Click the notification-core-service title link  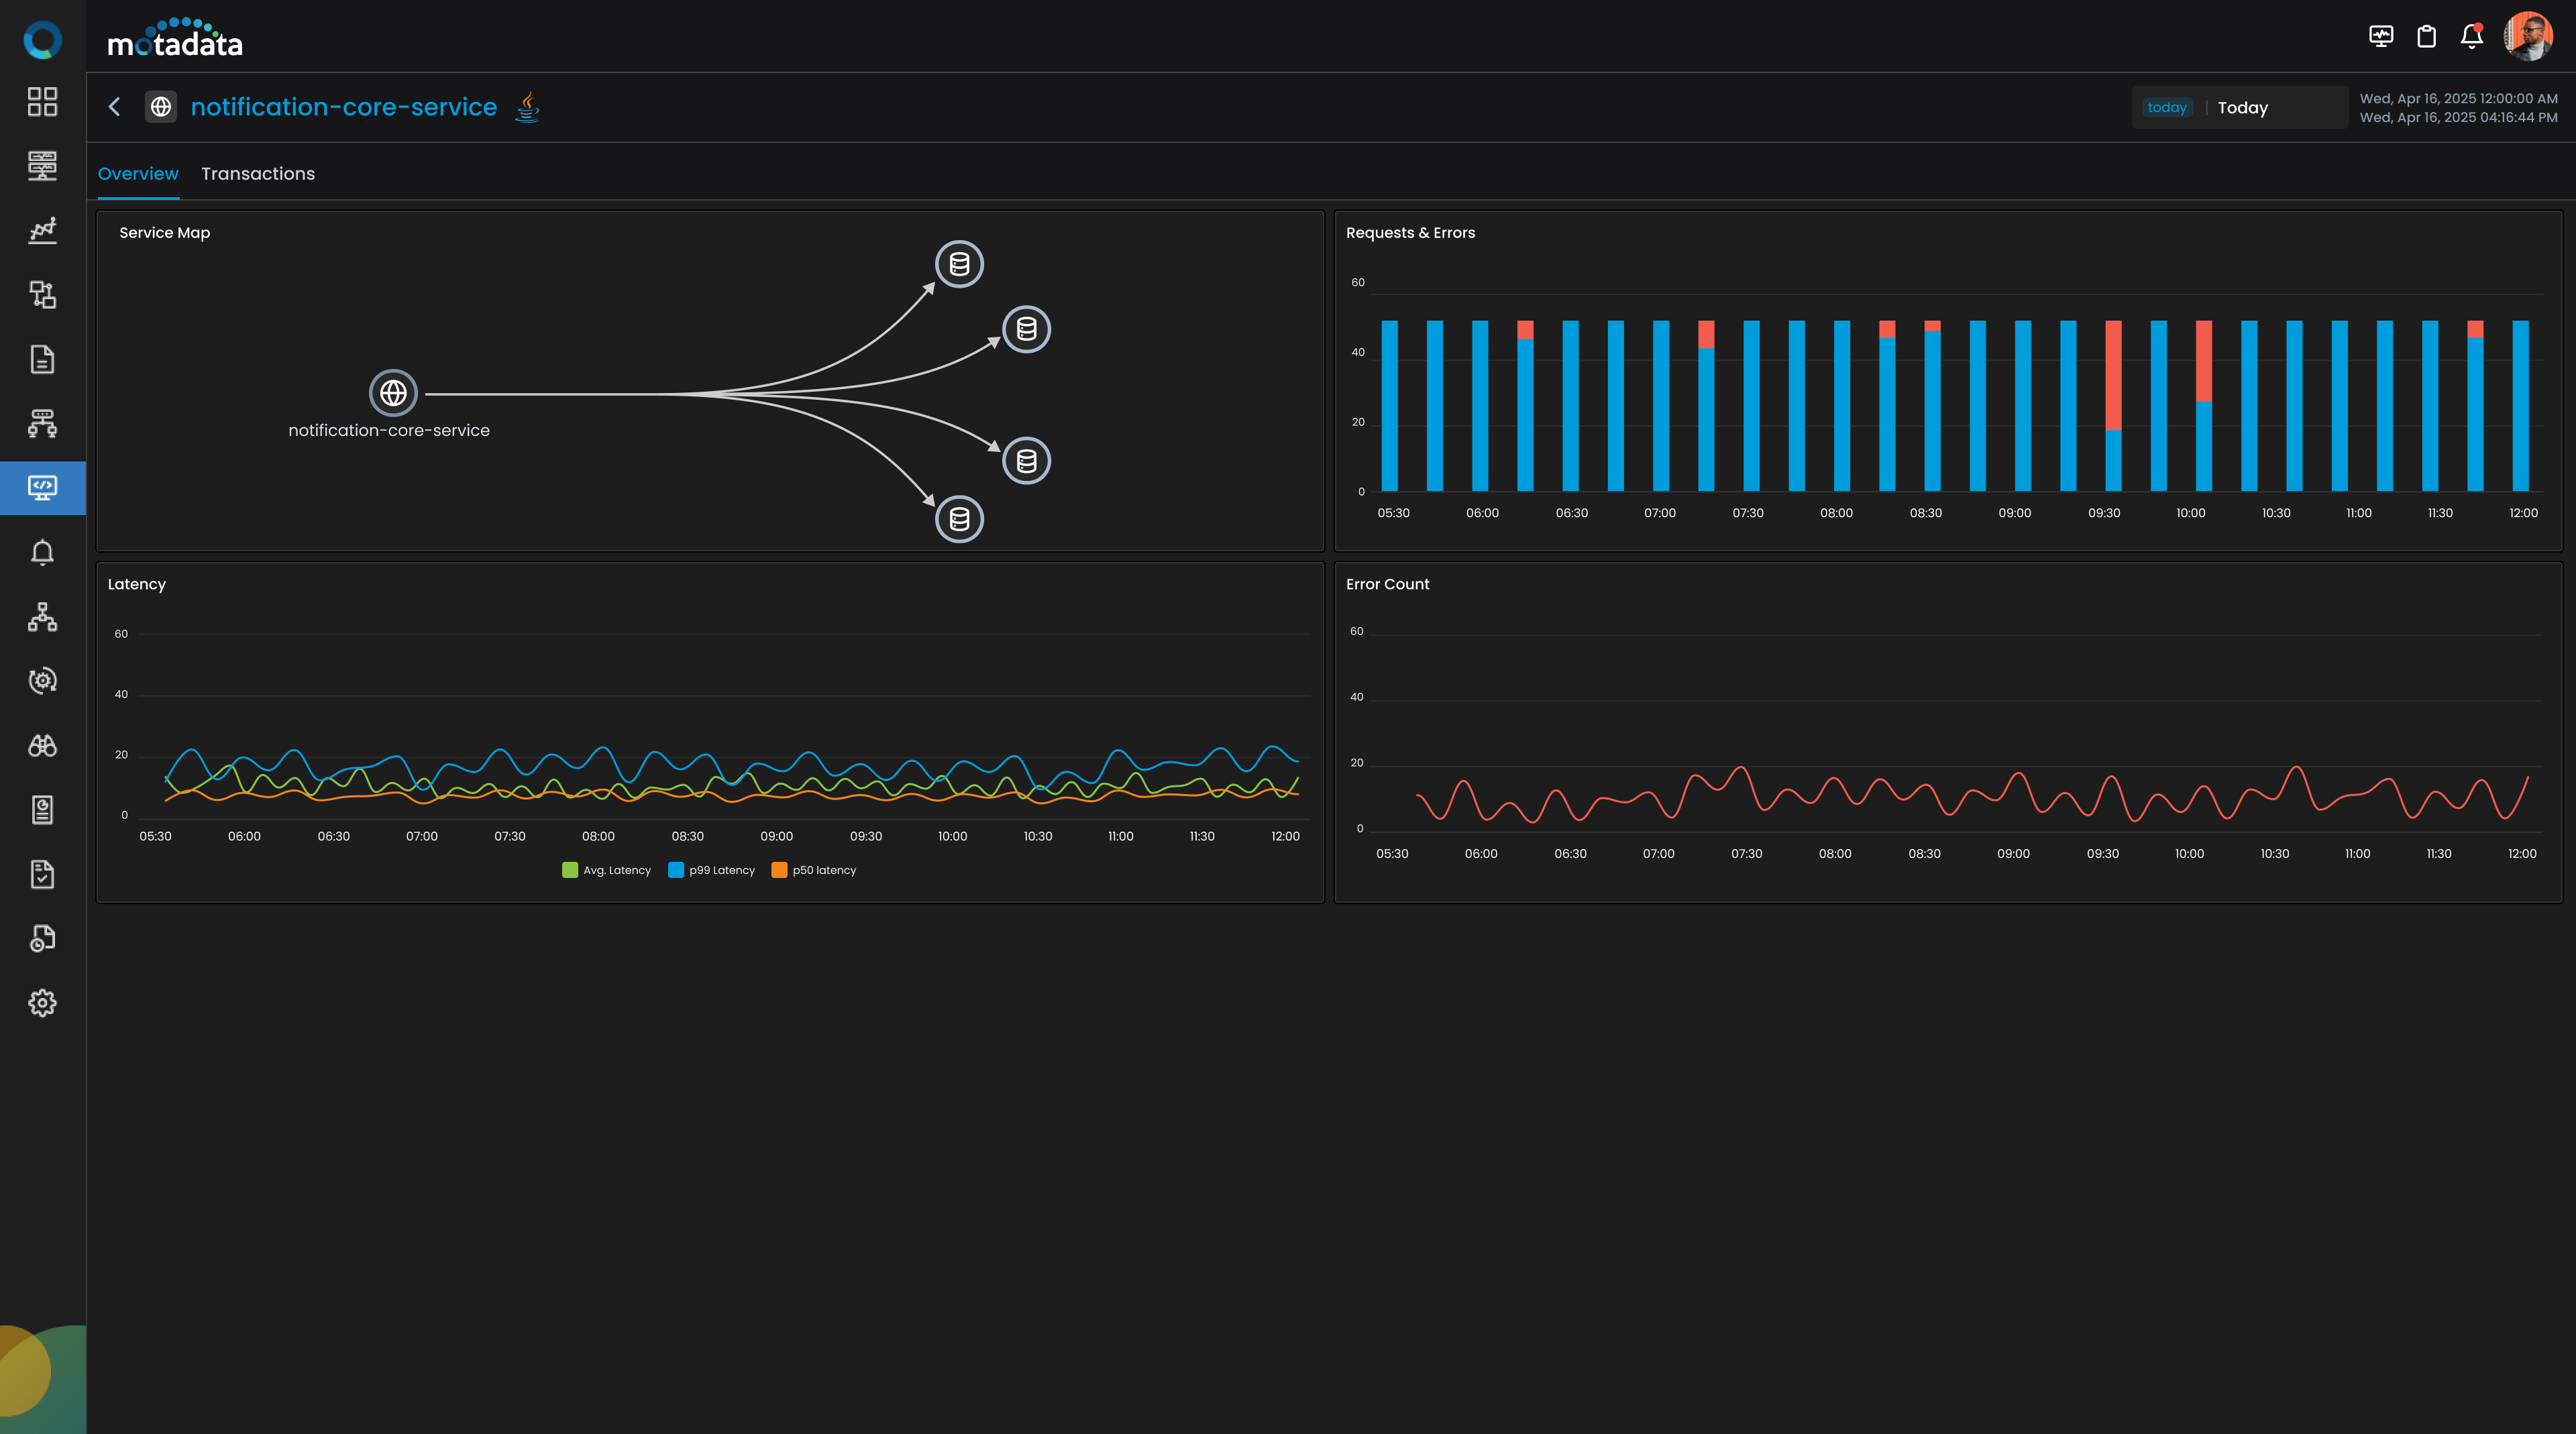[343, 107]
